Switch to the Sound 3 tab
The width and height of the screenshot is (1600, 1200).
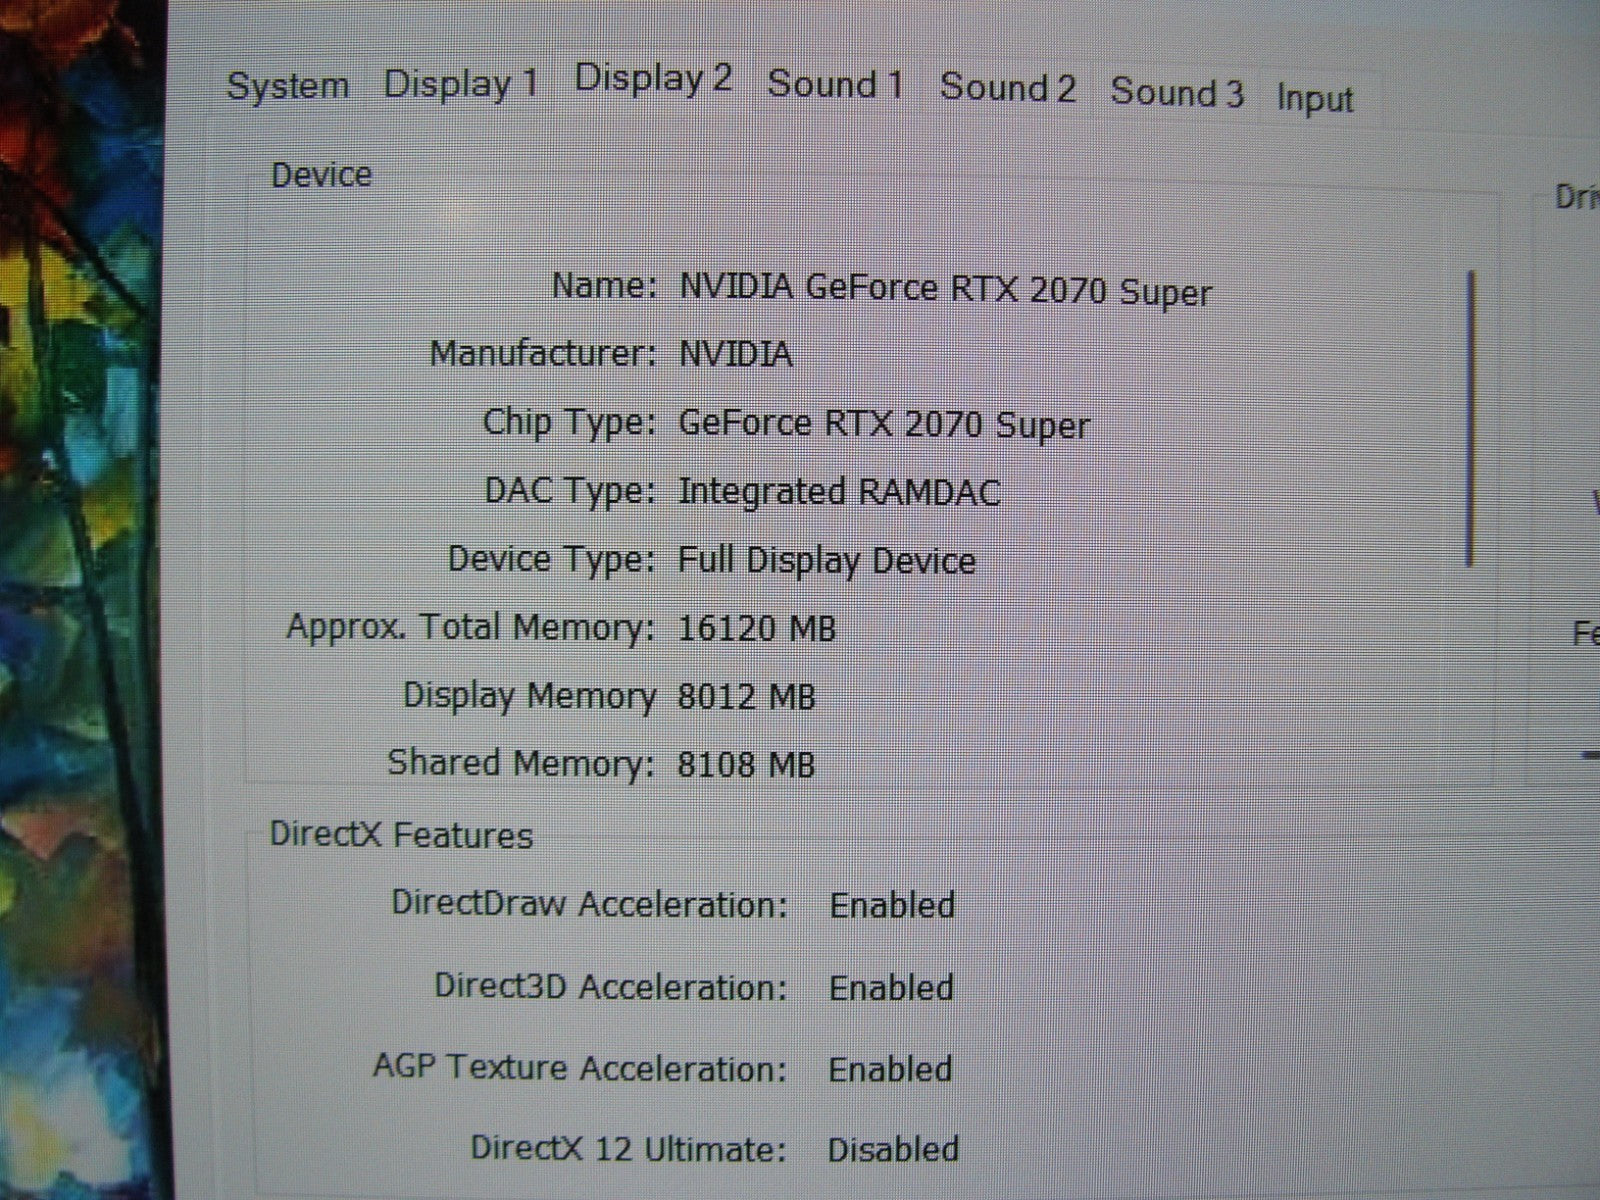[1177, 93]
